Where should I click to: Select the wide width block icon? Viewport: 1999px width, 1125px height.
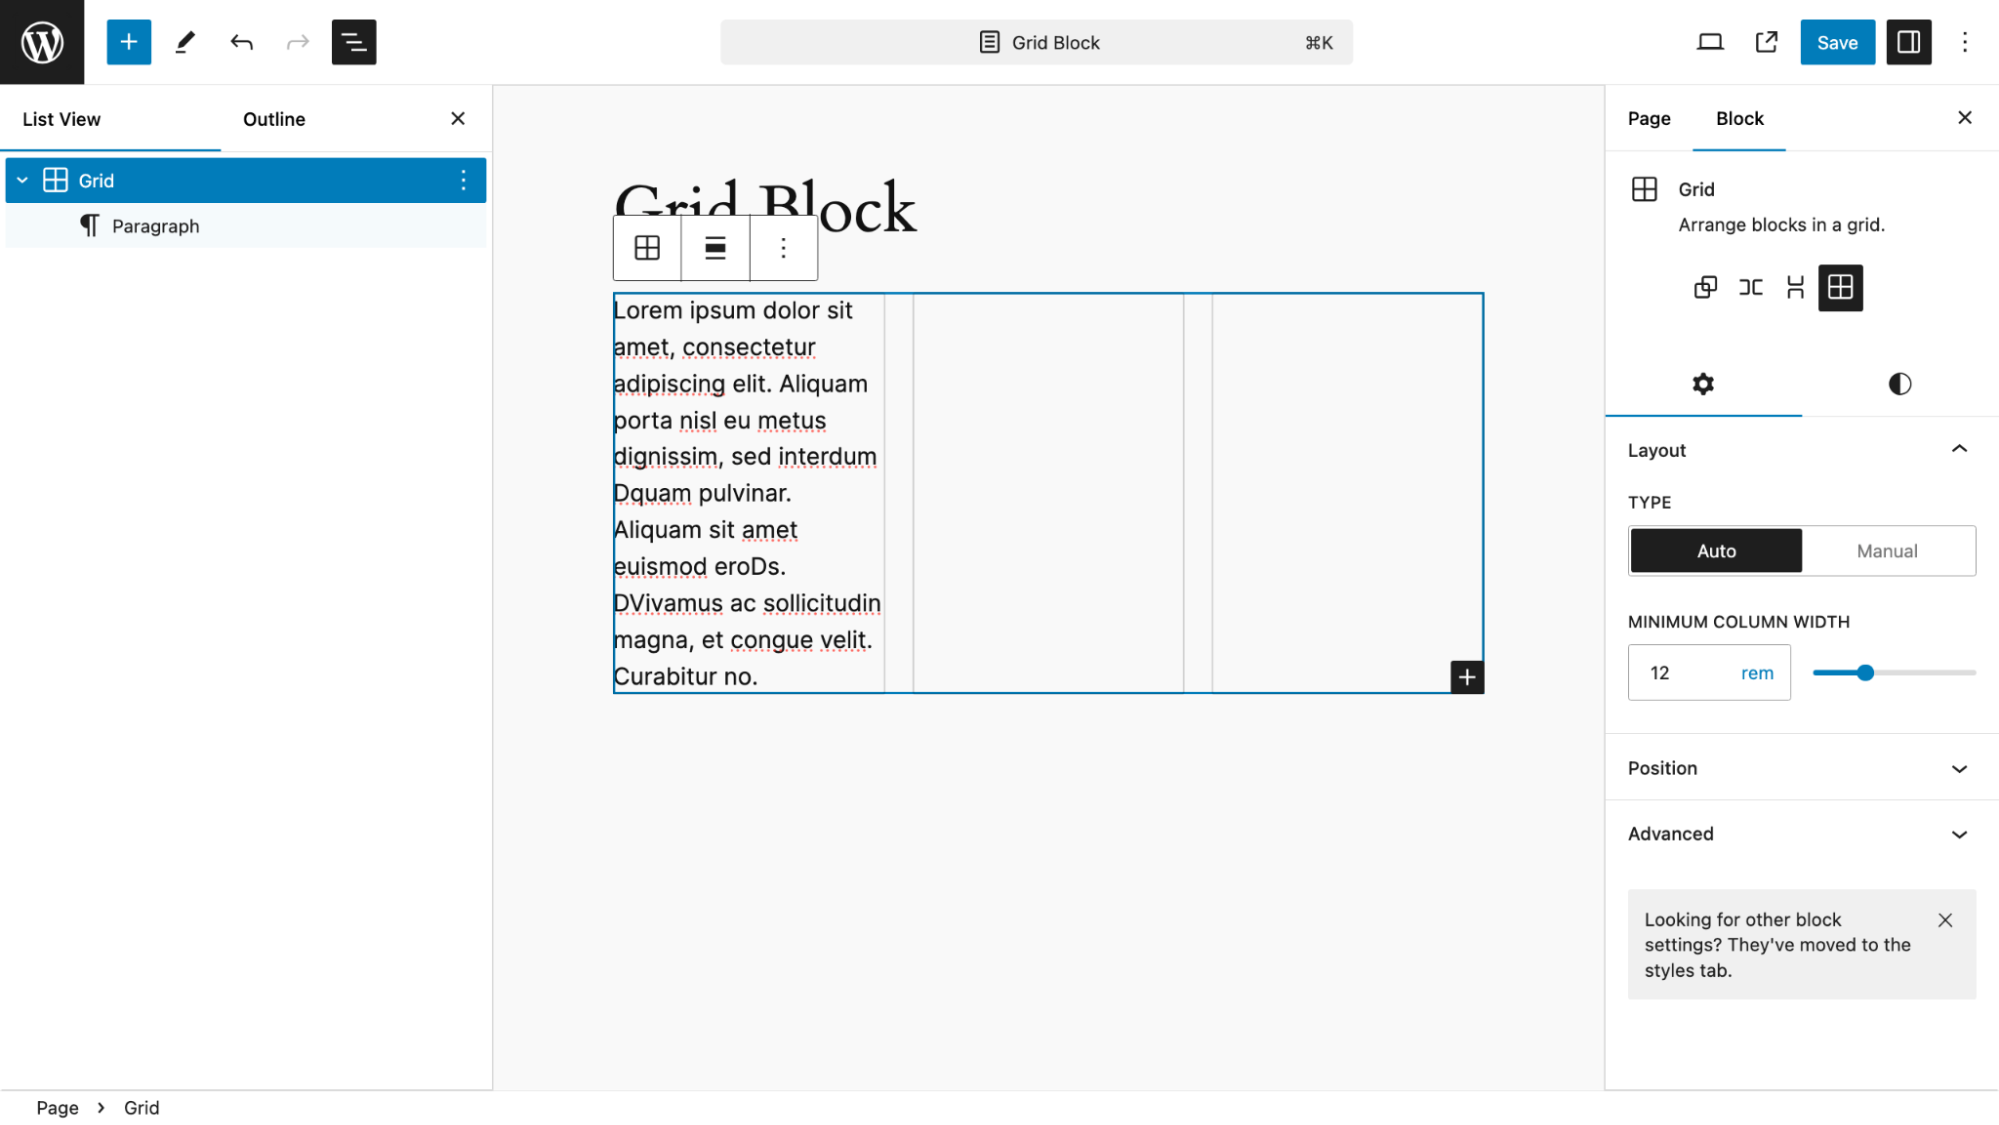[x=1750, y=287]
